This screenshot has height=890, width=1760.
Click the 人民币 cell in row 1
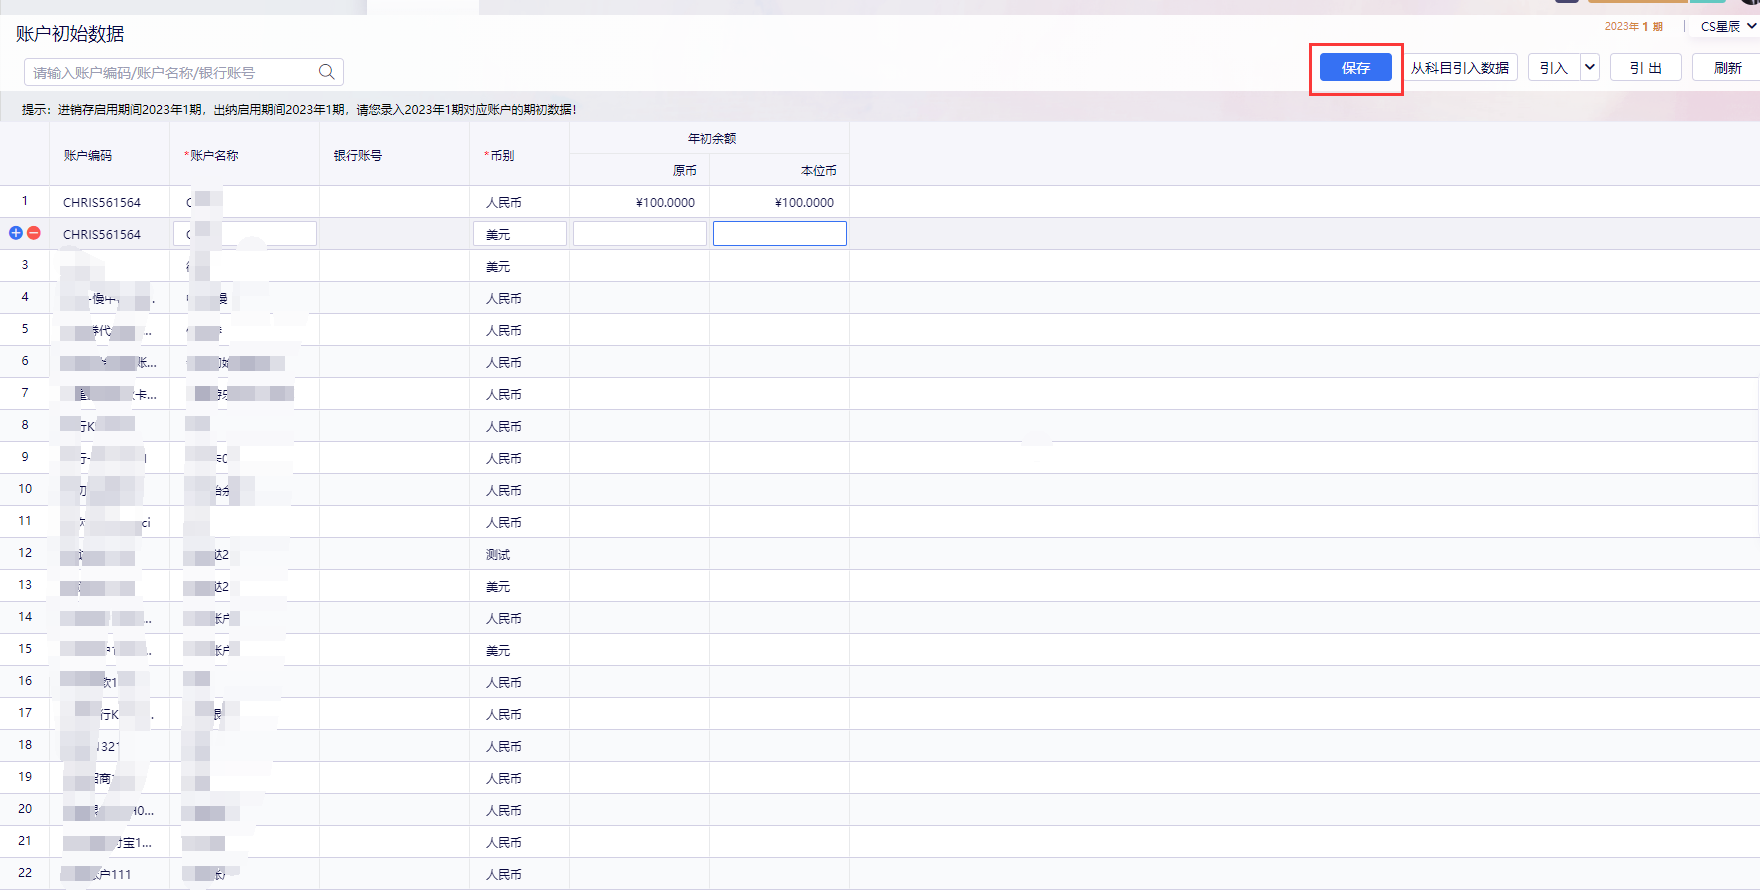coord(504,202)
